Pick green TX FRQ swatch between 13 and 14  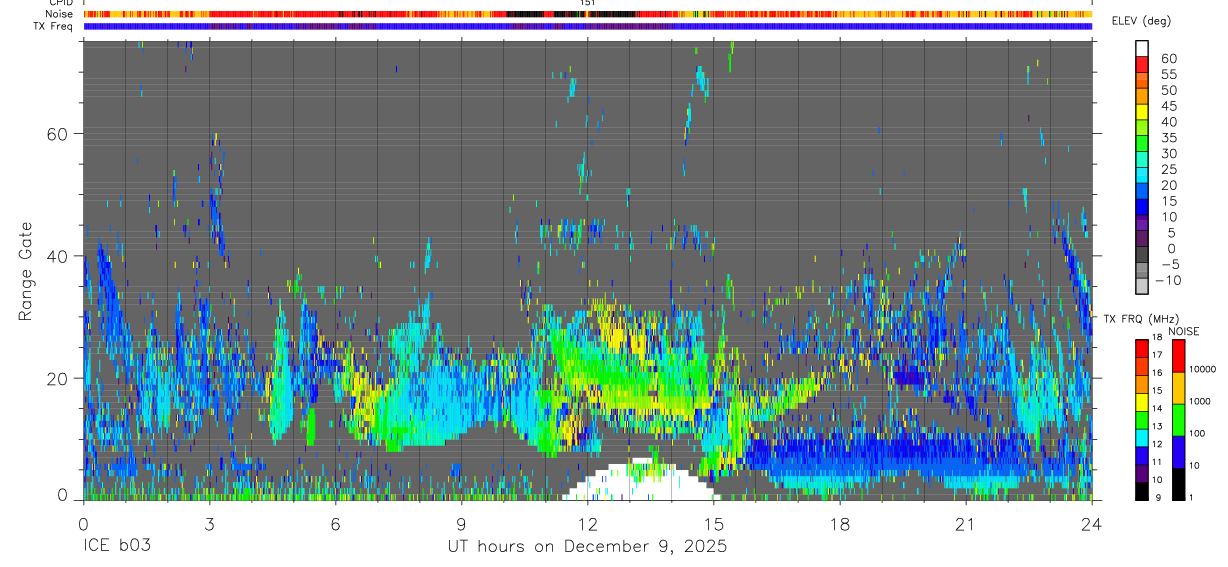(x=1142, y=418)
